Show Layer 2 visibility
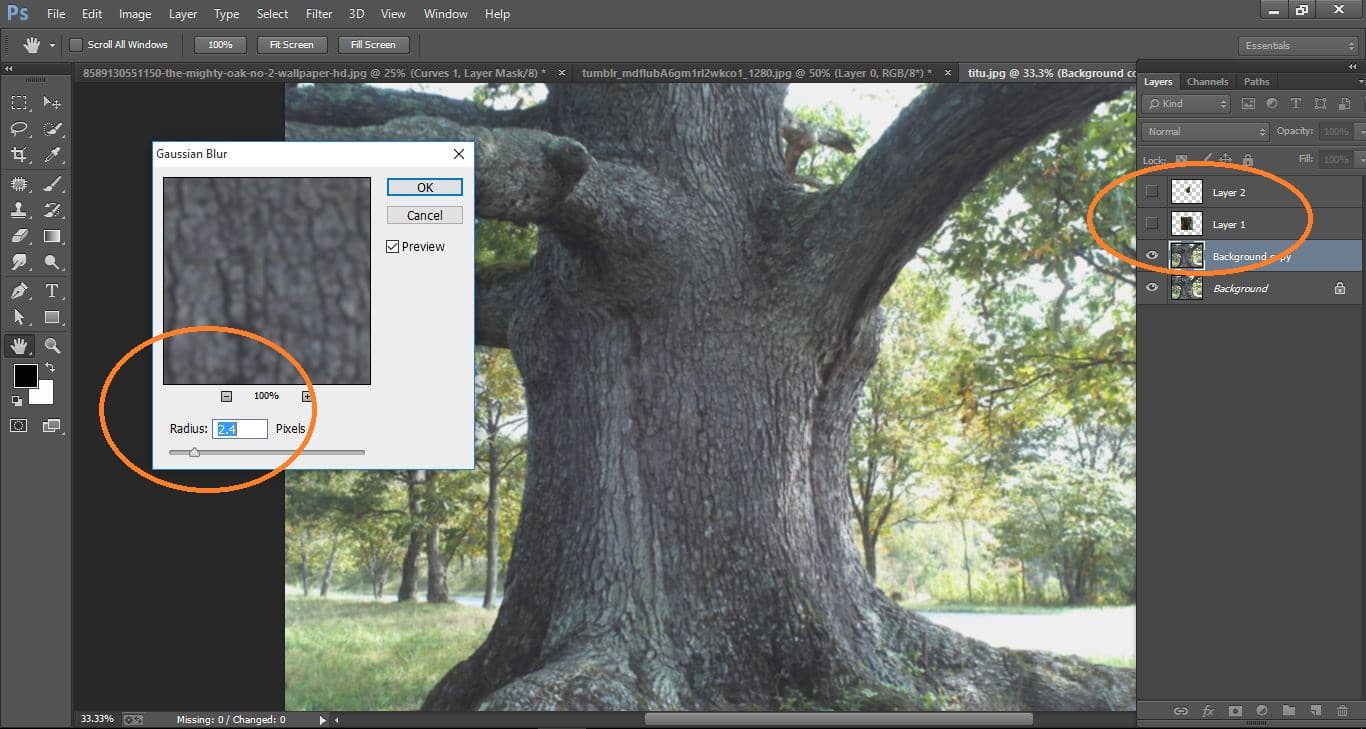This screenshot has height=729, width=1366. click(x=1152, y=191)
